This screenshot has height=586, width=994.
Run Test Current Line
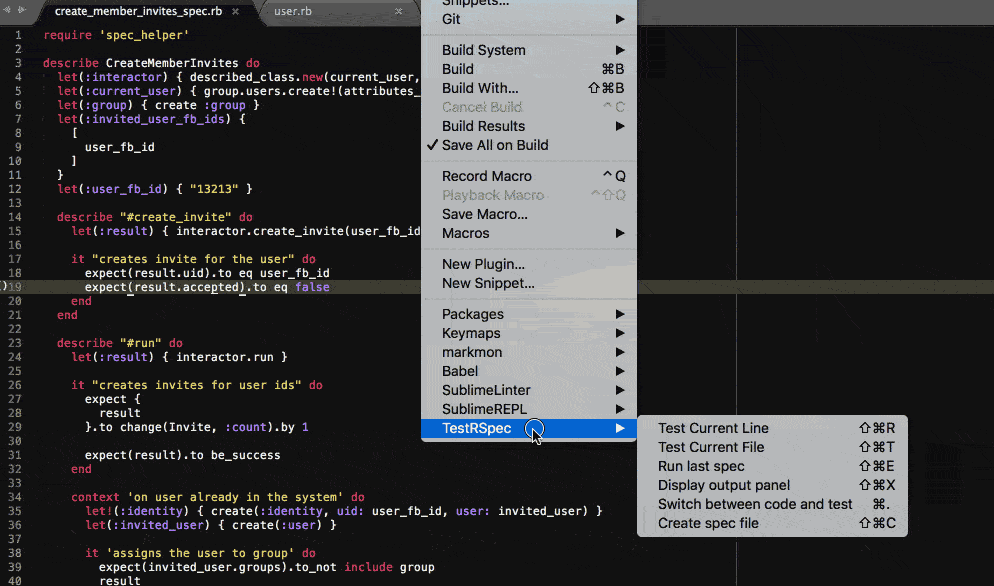(x=772, y=429)
